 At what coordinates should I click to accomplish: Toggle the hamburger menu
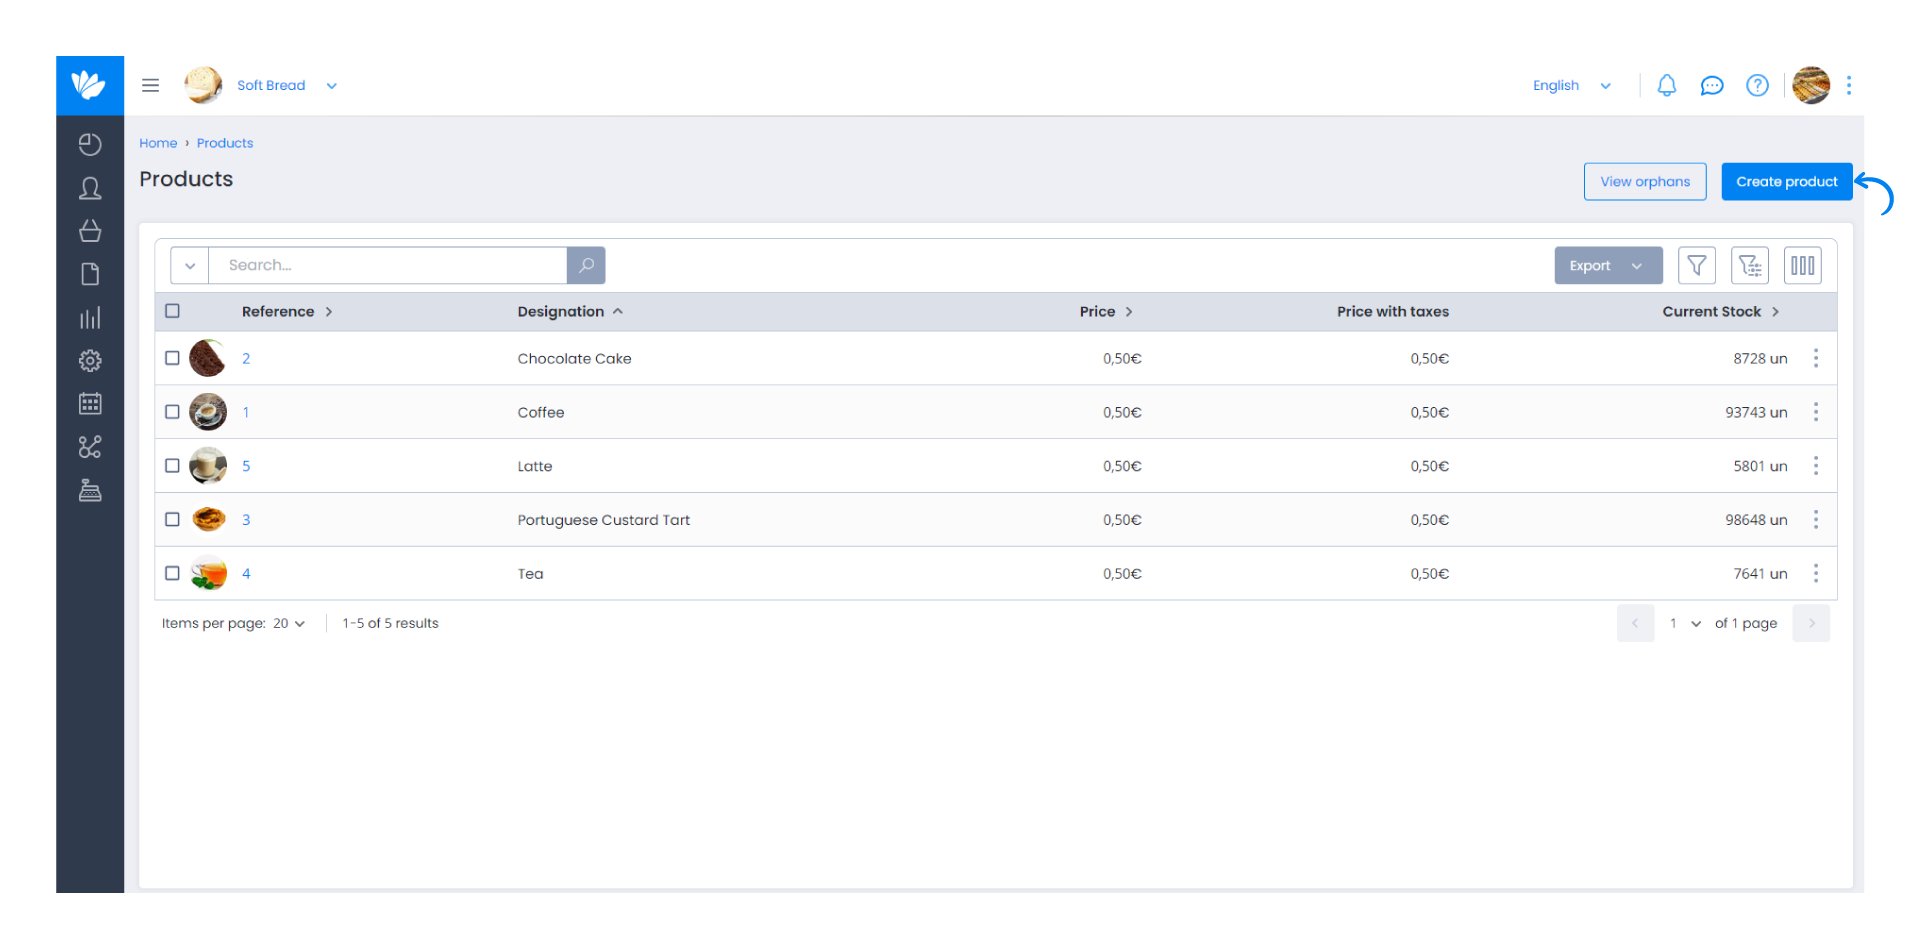[150, 85]
